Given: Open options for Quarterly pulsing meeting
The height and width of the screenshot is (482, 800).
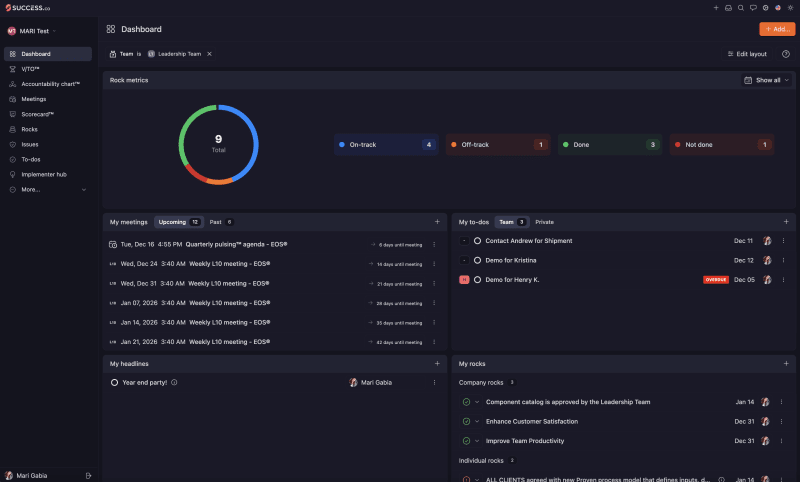Looking at the screenshot, I should pyautogui.click(x=434, y=244).
